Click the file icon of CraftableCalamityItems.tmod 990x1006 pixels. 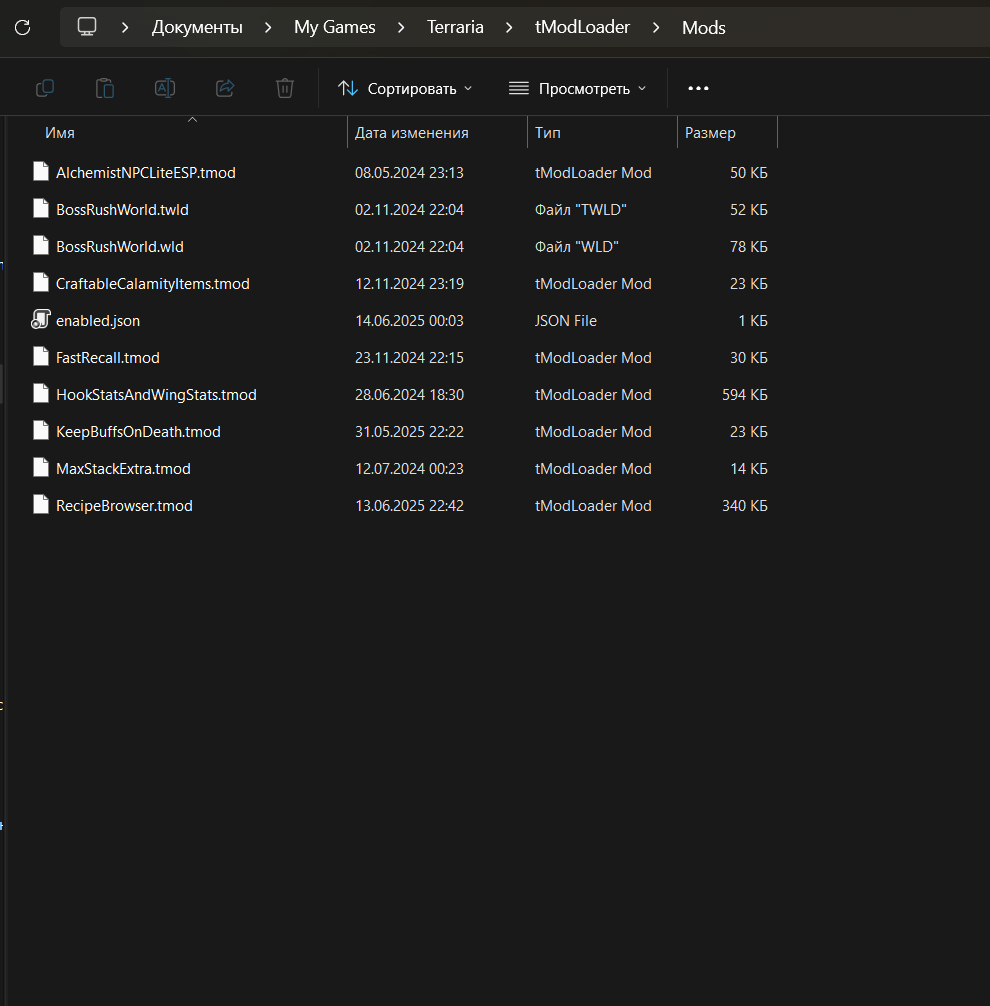(x=41, y=283)
